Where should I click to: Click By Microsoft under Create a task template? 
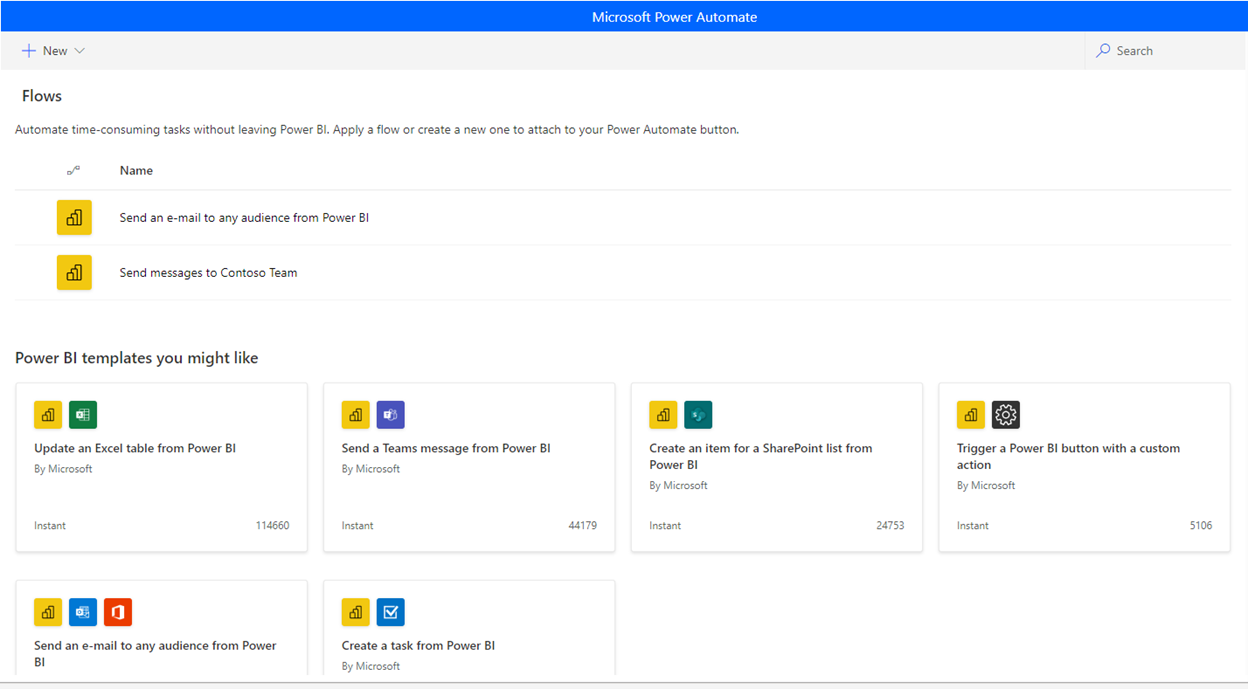(371, 666)
